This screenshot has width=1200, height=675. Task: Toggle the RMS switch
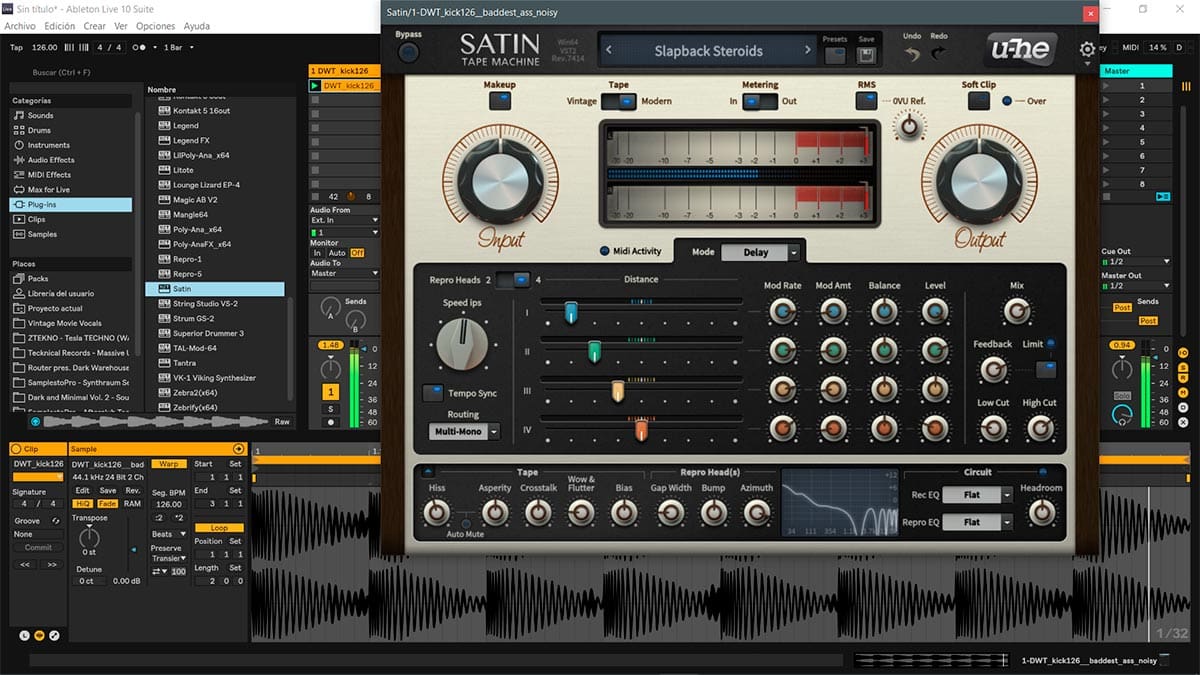[866, 101]
